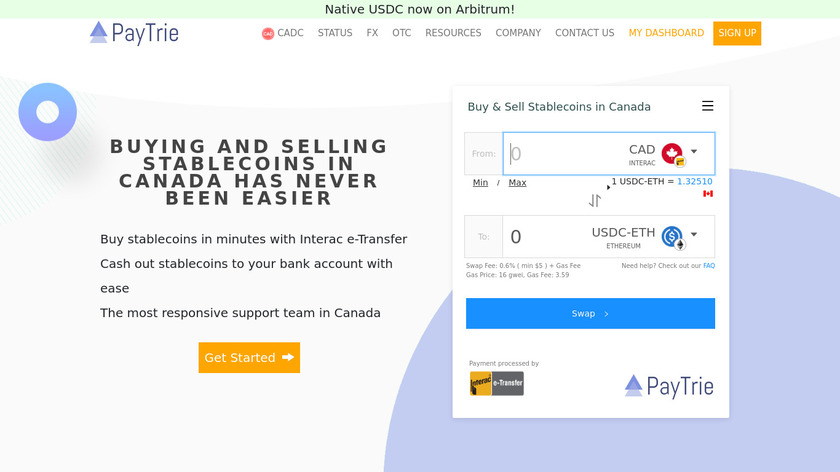The image size is (840, 472).
Task: Click the CAD Canadian maple leaf icon
Action: point(672,153)
